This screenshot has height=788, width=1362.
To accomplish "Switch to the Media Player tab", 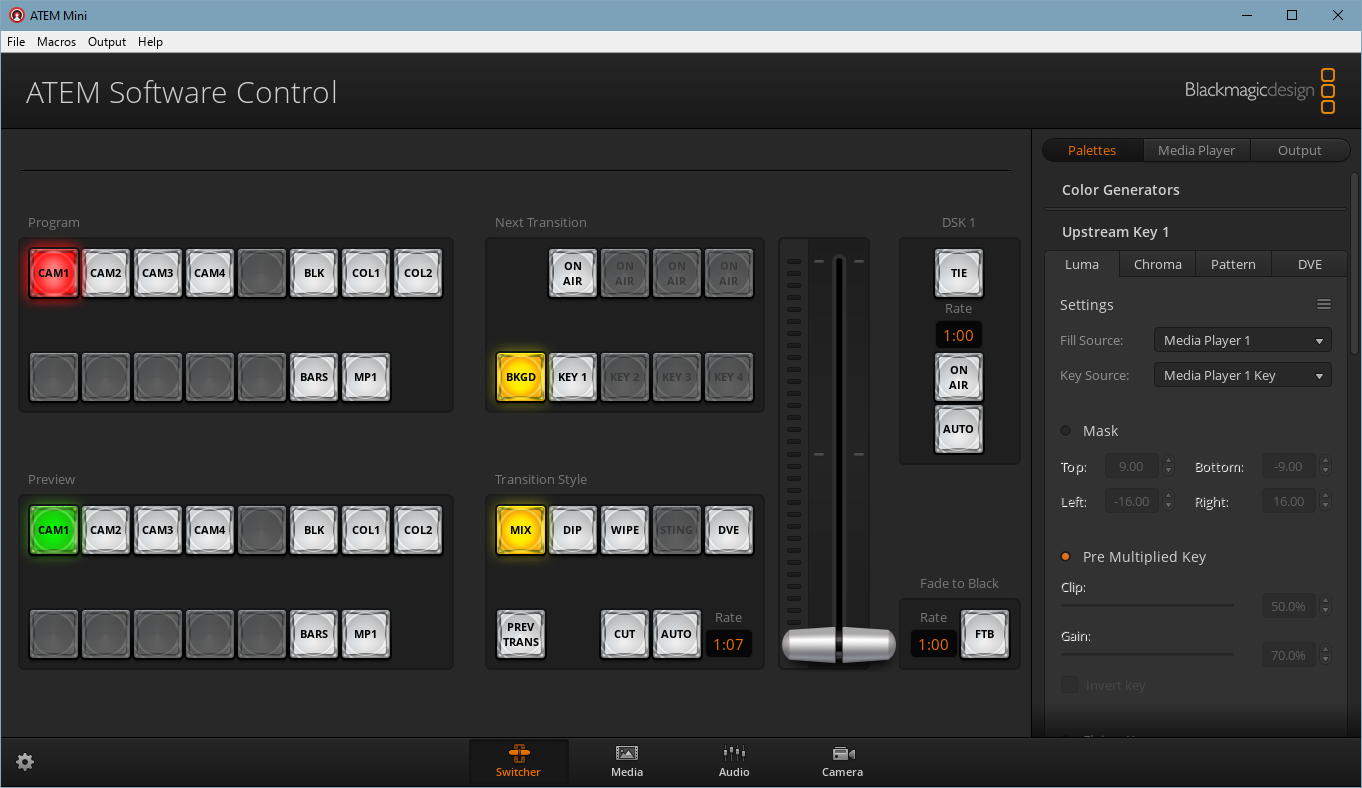I will (1196, 150).
